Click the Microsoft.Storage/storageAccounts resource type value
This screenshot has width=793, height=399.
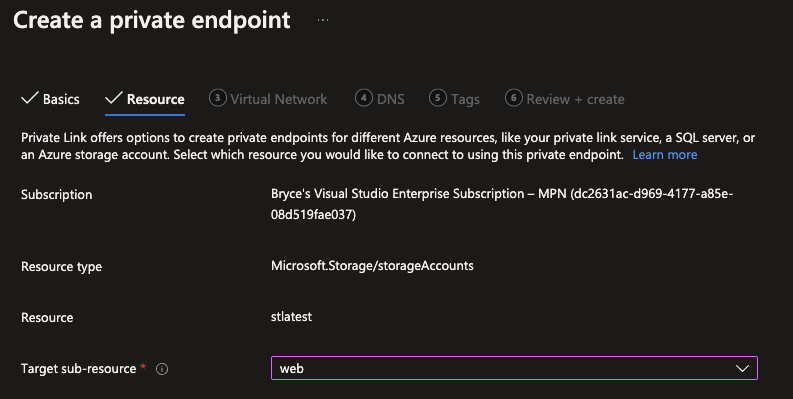pos(372,266)
